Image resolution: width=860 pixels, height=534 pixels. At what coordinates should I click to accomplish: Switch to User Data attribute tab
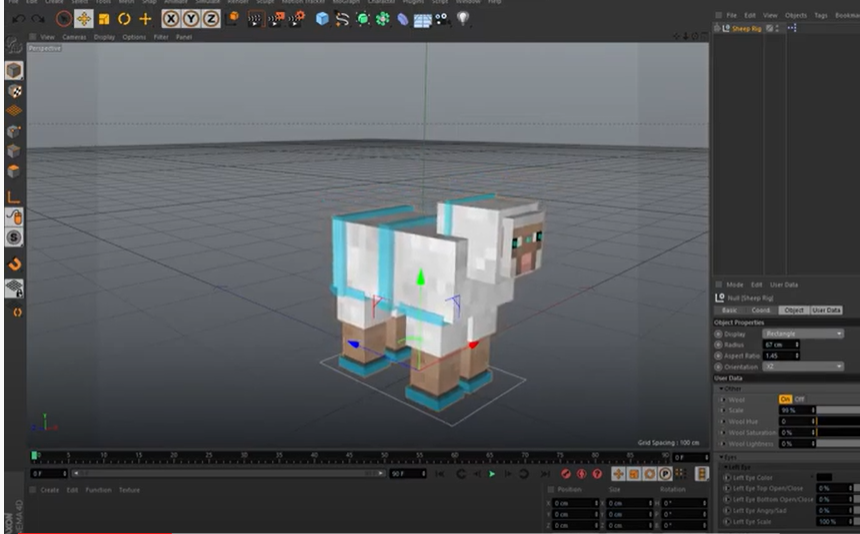click(826, 310)
